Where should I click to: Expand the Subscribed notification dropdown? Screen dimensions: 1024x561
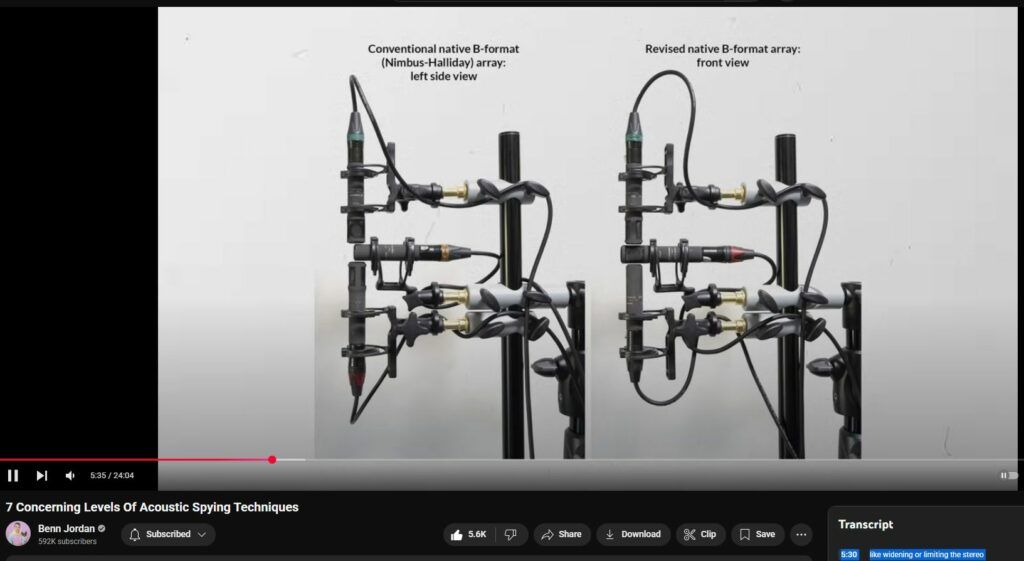pyautogui.click(x=168, y=534)
